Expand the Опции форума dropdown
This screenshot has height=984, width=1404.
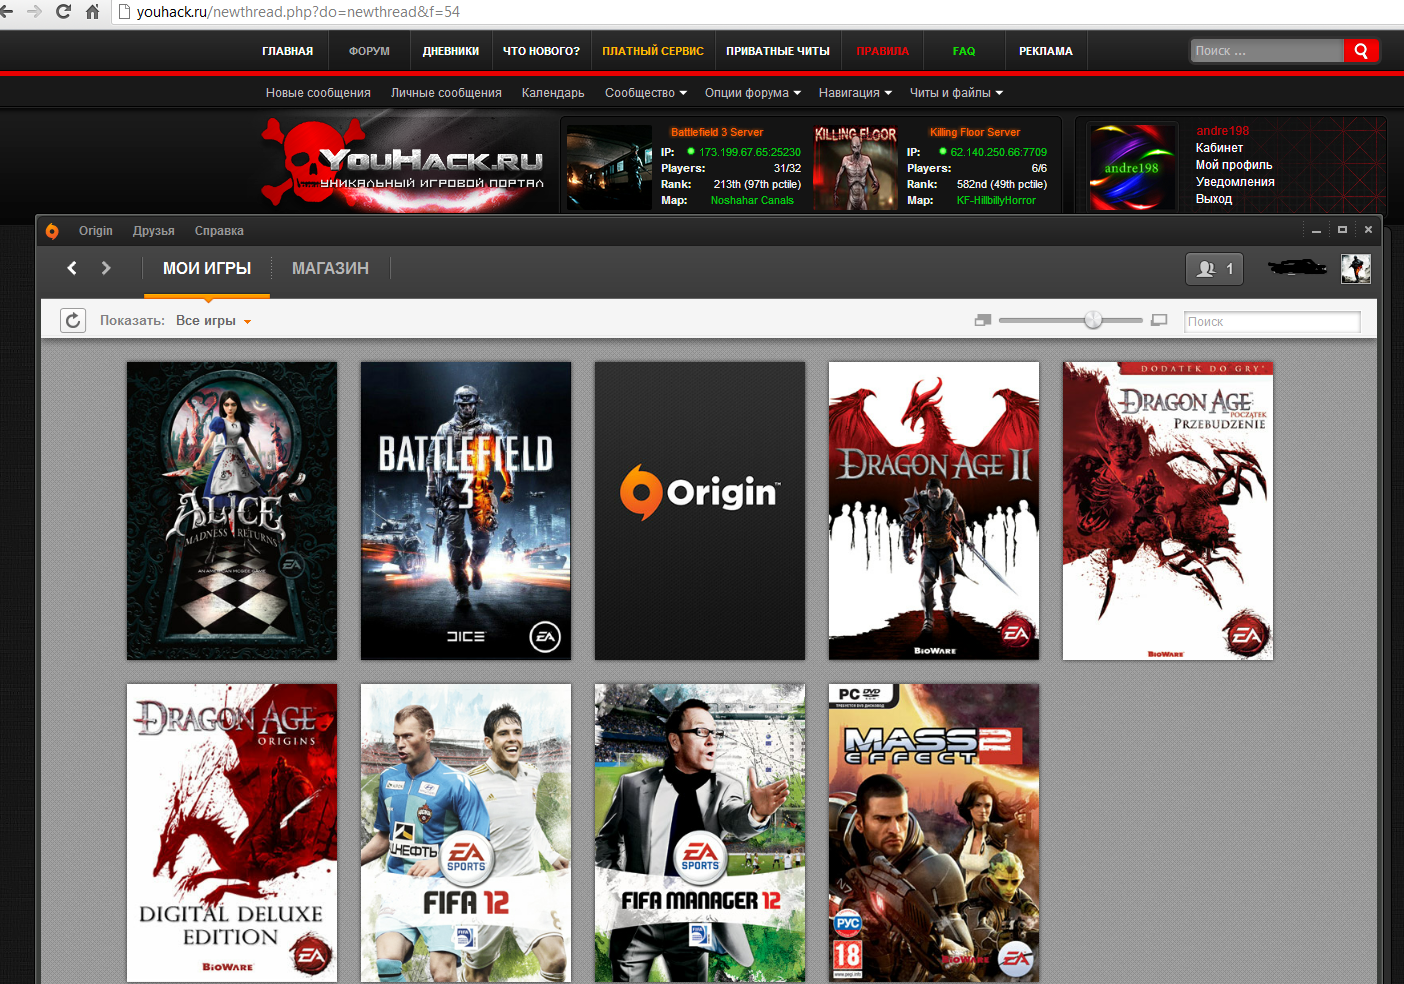pos(753,93)
